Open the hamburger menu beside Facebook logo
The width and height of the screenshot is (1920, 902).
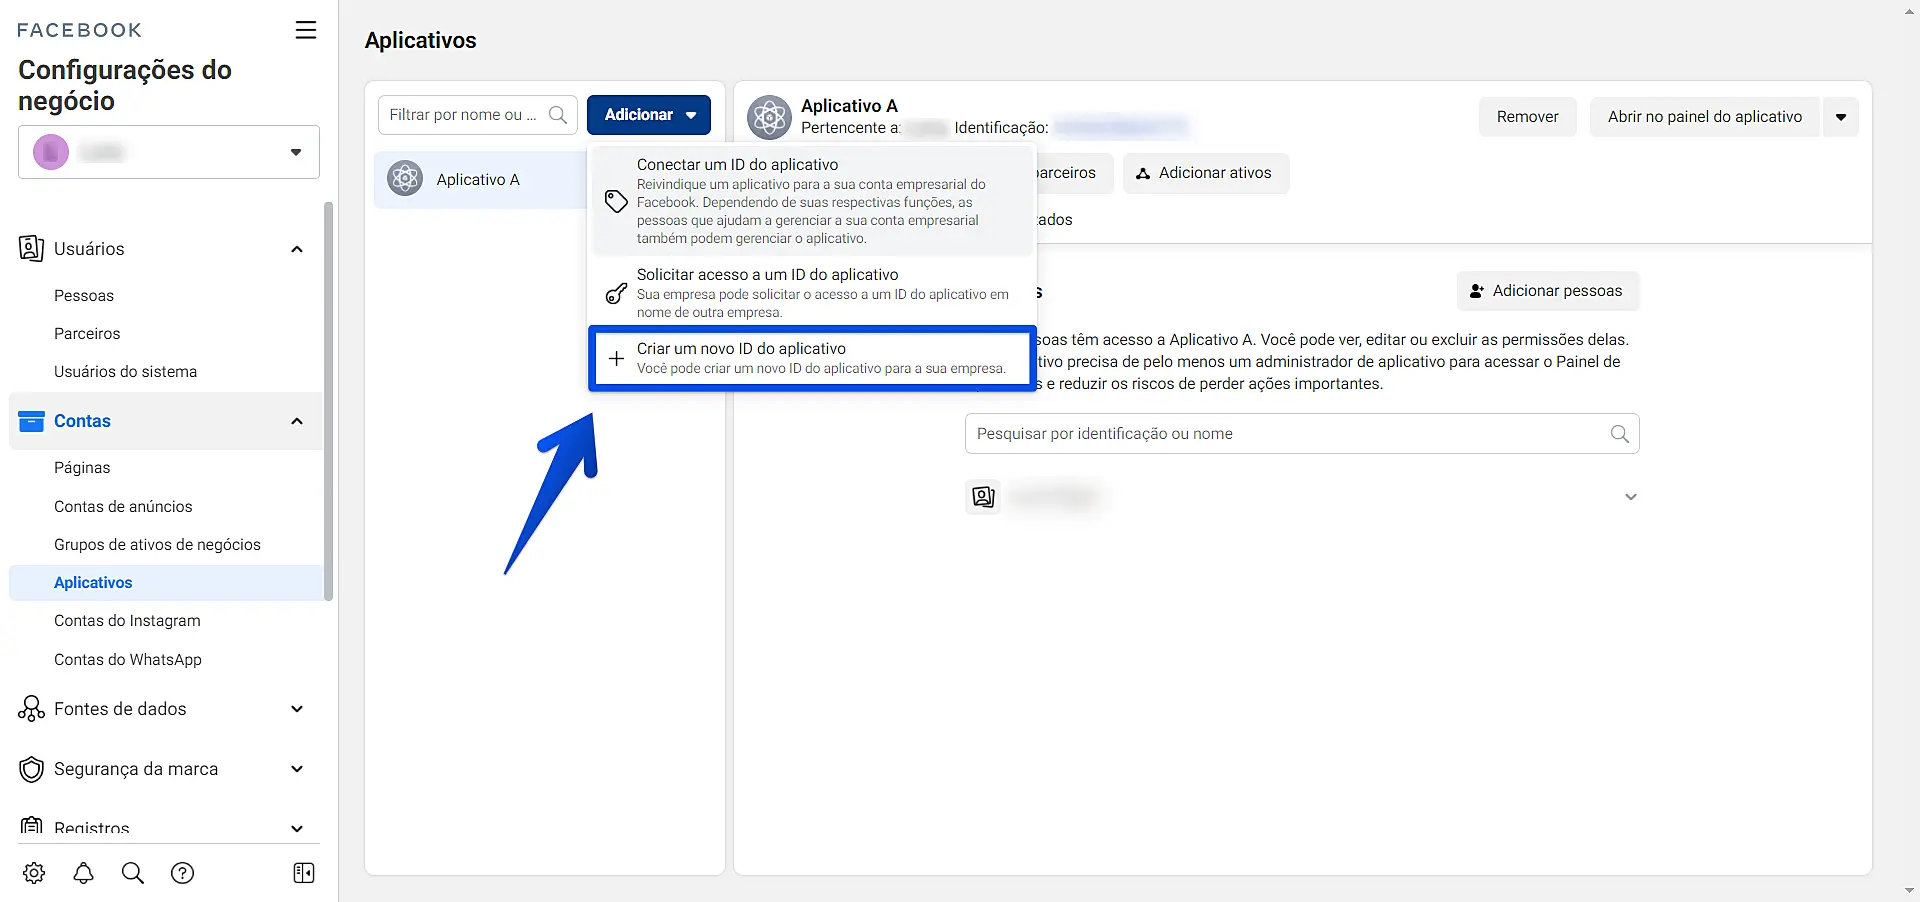[x=306, y=30]
